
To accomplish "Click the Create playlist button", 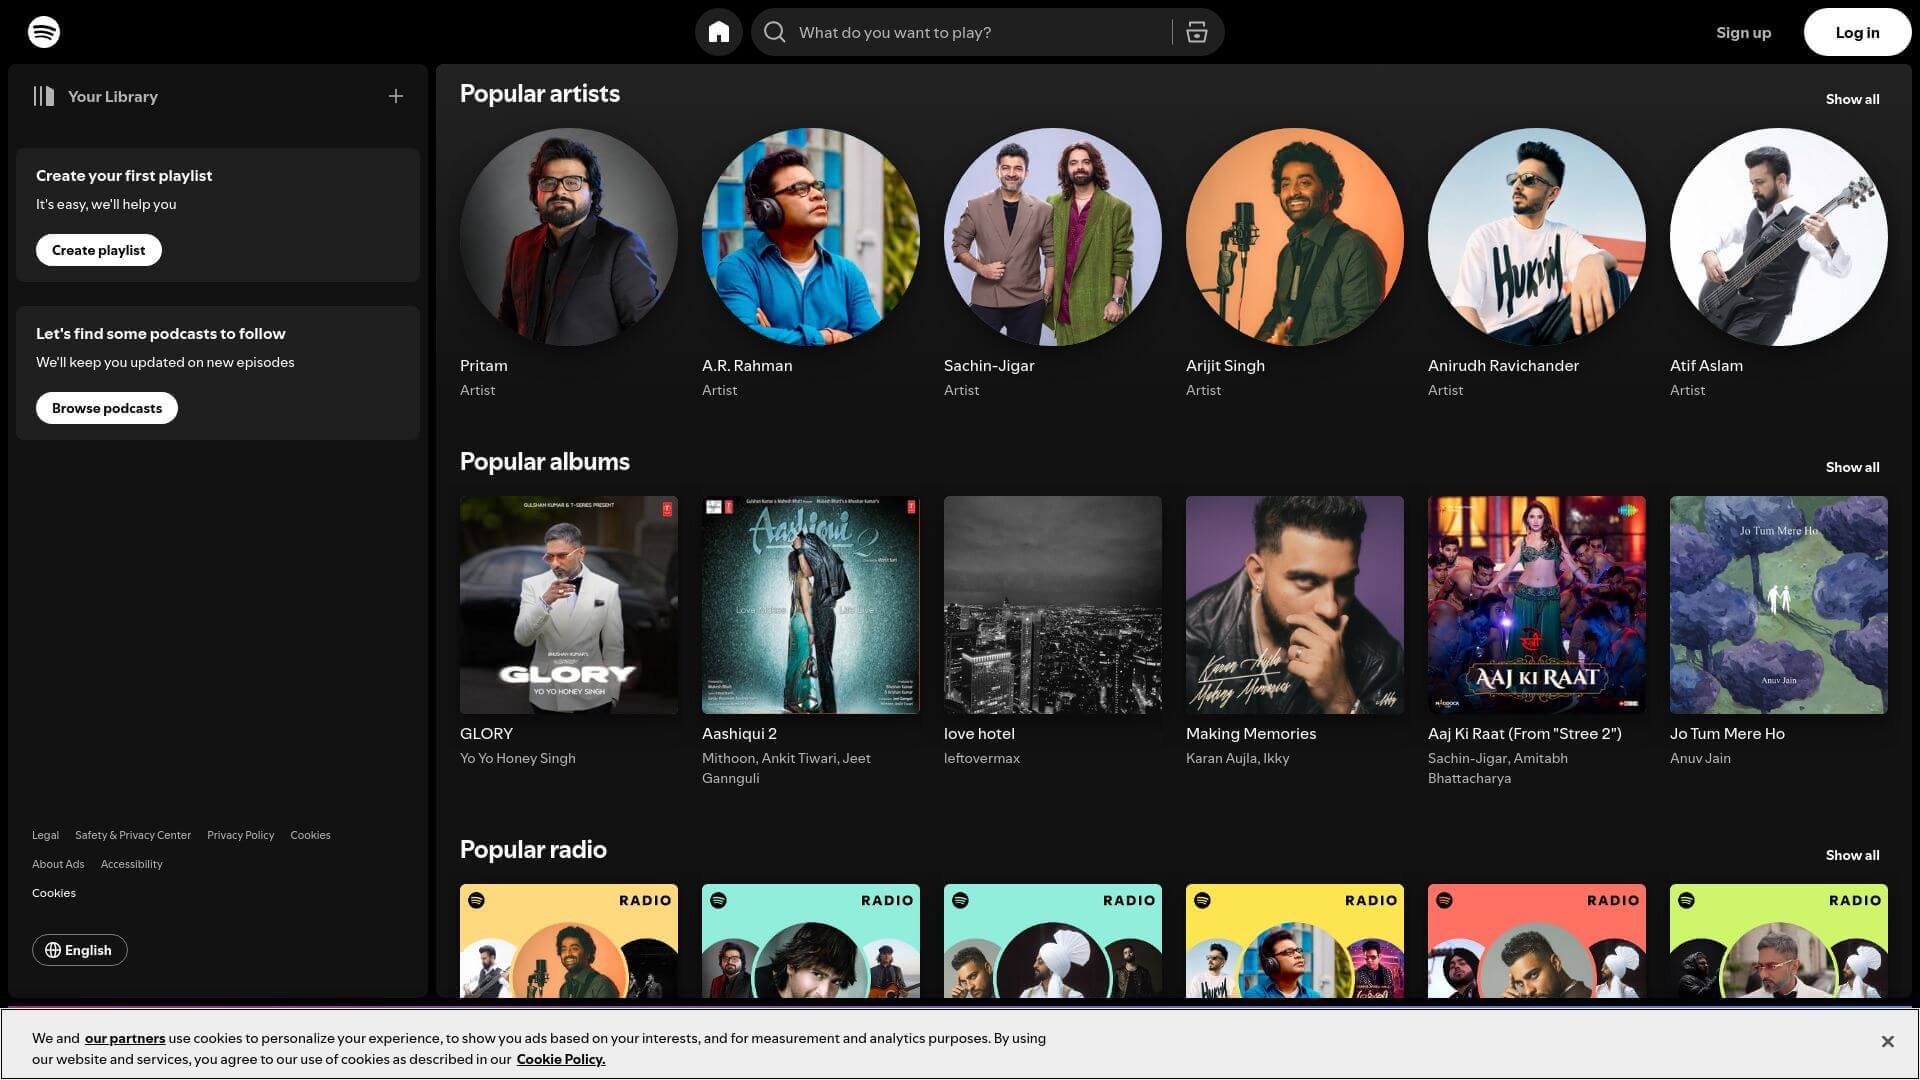I will pos(99,250).
